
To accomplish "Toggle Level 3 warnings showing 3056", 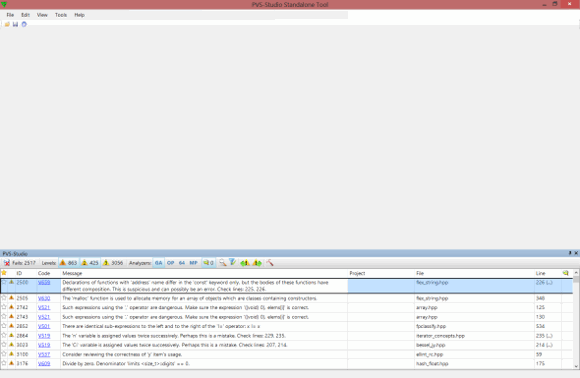I will [113, 263].
